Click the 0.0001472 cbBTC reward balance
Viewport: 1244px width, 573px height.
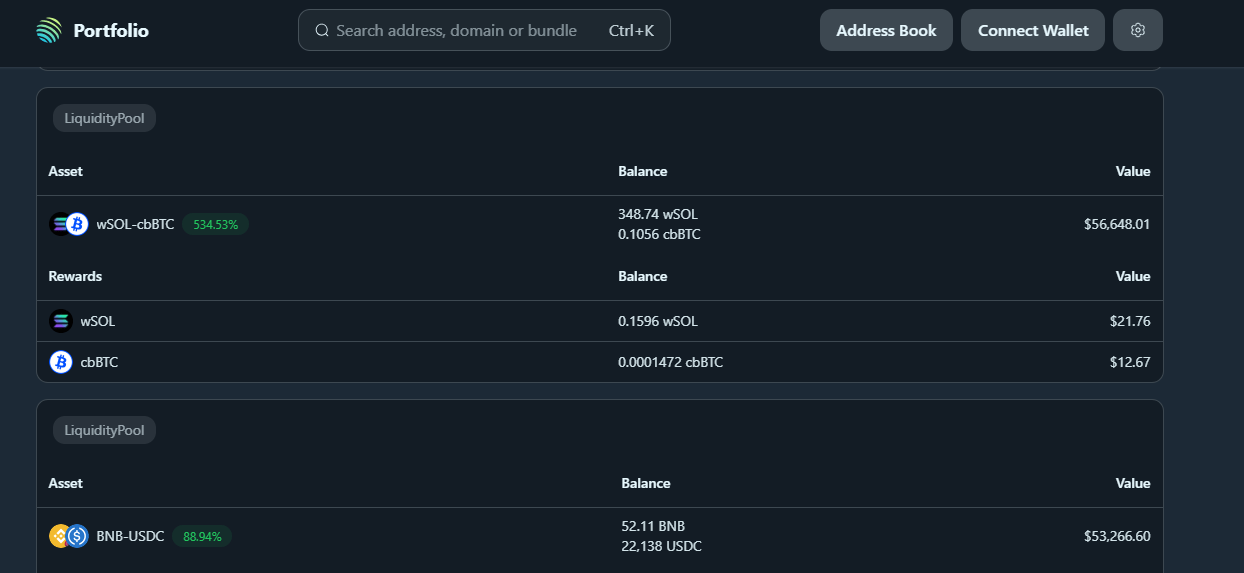[671, 362]
